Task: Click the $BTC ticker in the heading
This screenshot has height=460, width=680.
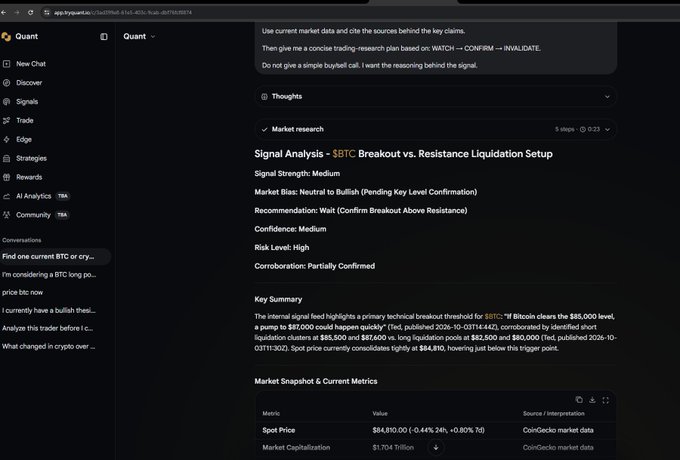Action: tap(344, 154)
